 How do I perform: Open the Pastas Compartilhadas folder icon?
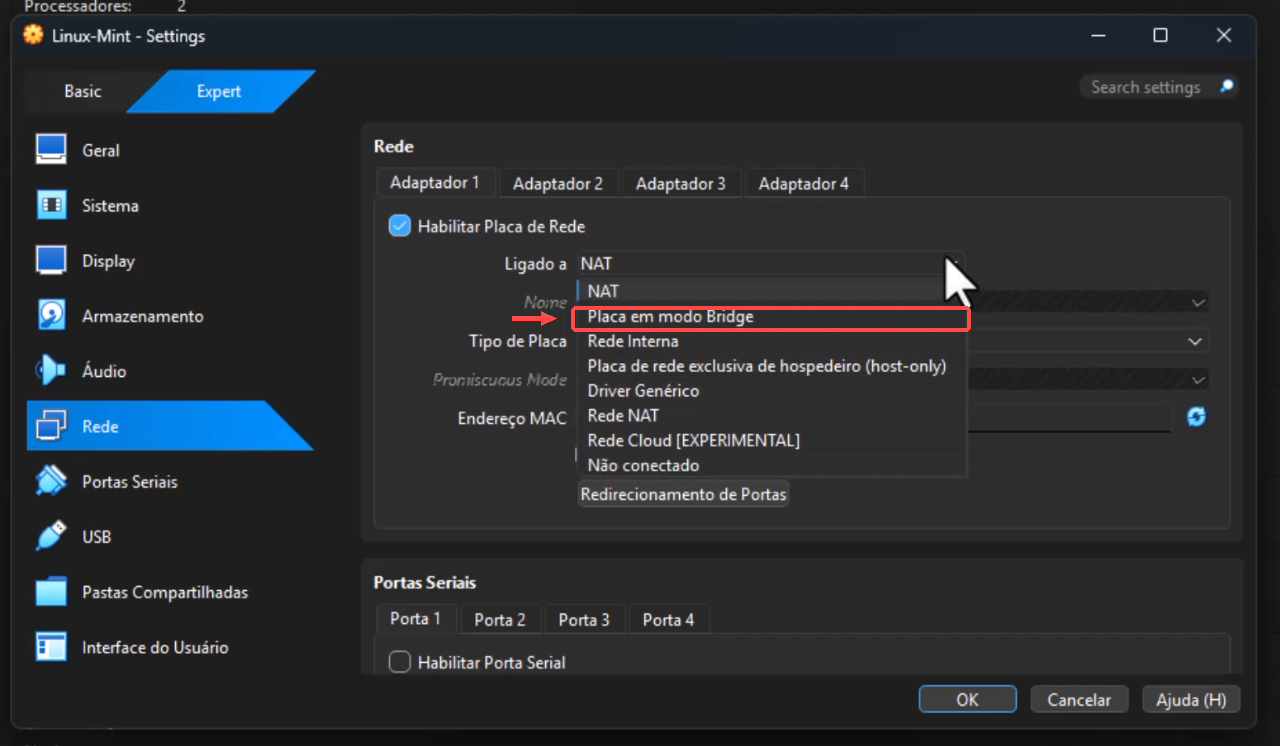point(51,592)
